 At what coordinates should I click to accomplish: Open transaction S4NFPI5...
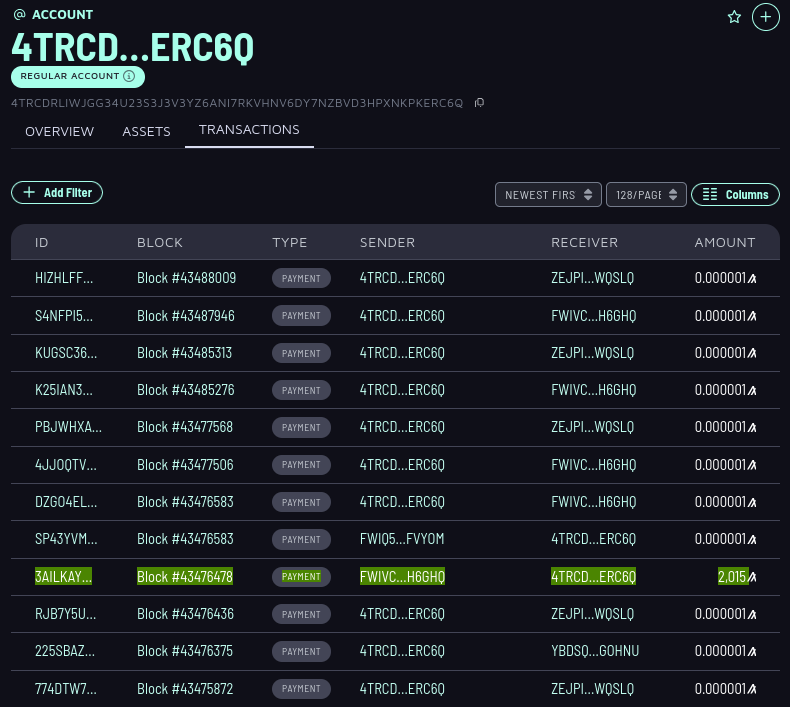64,315
